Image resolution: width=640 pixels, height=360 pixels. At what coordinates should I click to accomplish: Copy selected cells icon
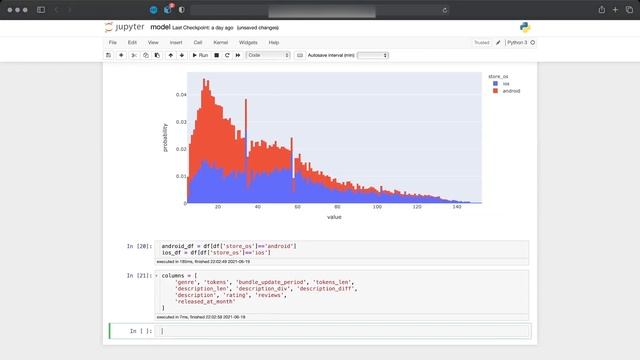point(146,55)
